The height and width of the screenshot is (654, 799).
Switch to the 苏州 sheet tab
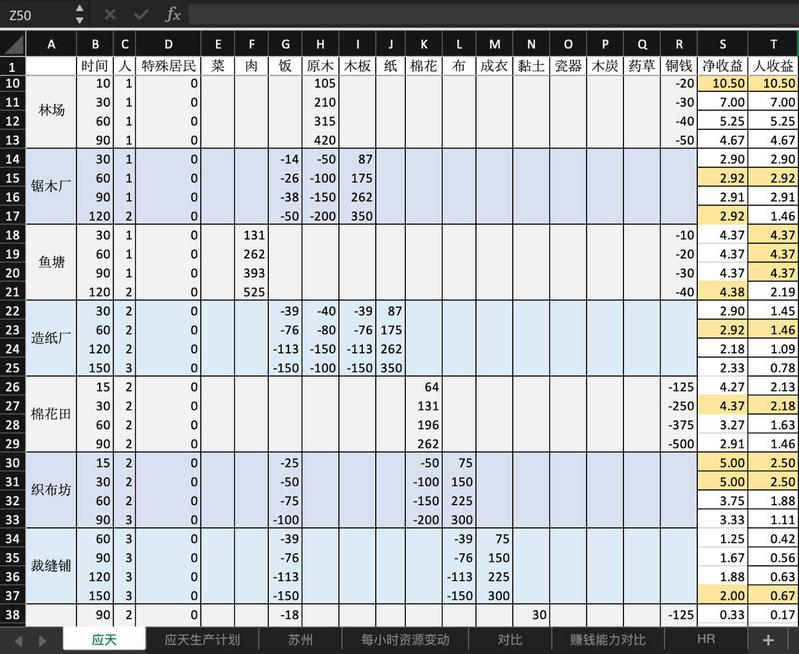pos(300,640)
